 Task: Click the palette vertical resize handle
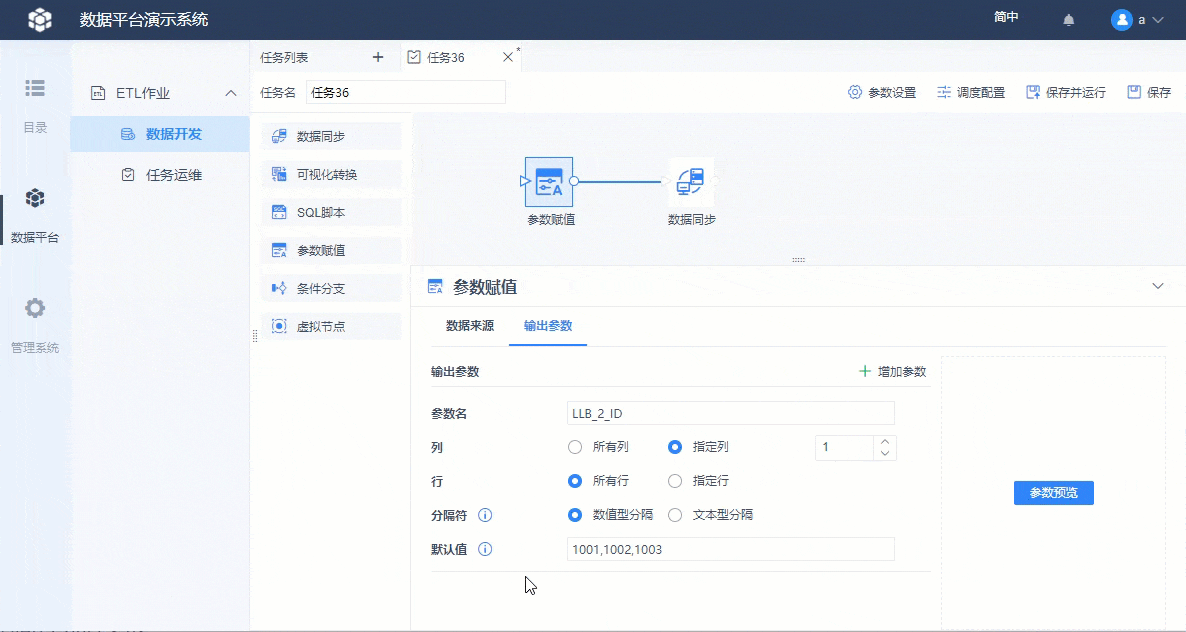coord(255,336)
